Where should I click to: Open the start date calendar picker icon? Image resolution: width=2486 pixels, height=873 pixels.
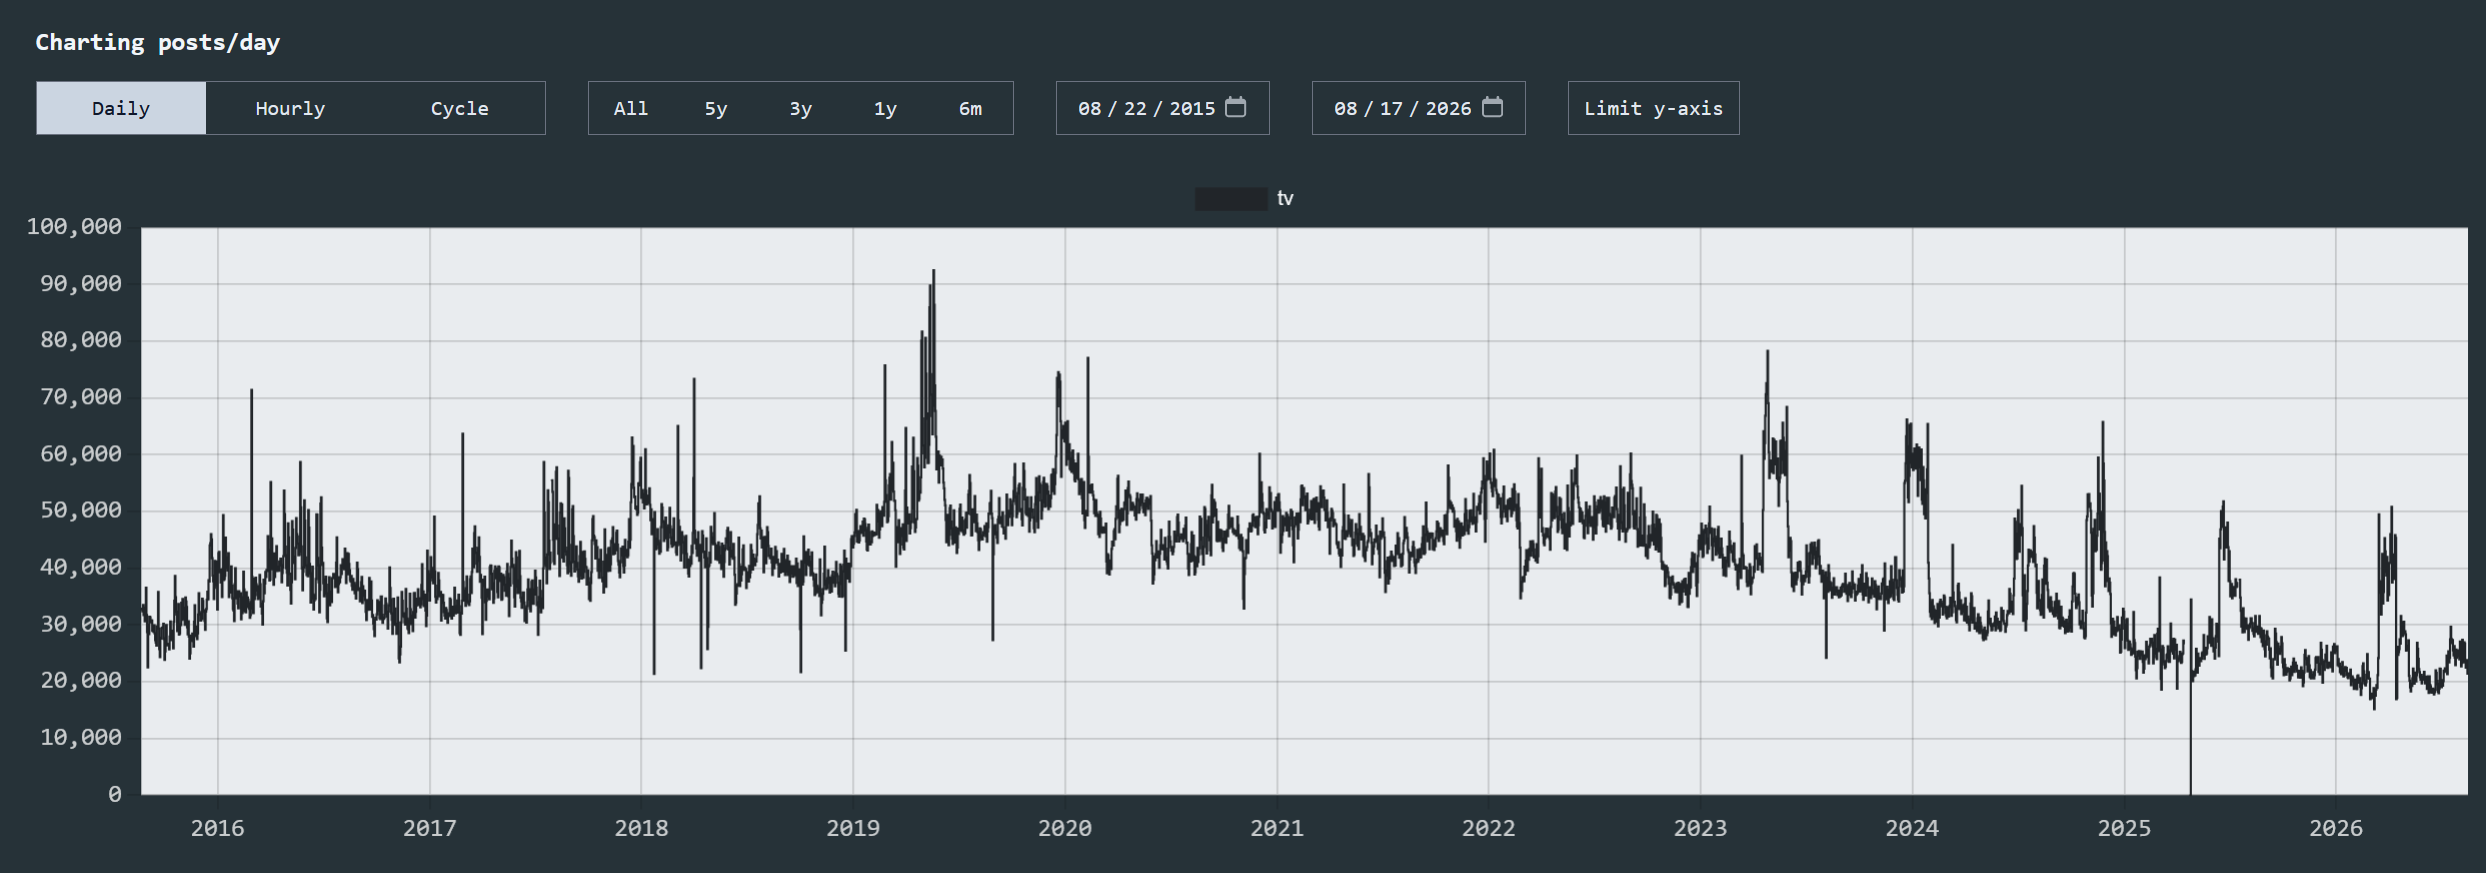1236,107
